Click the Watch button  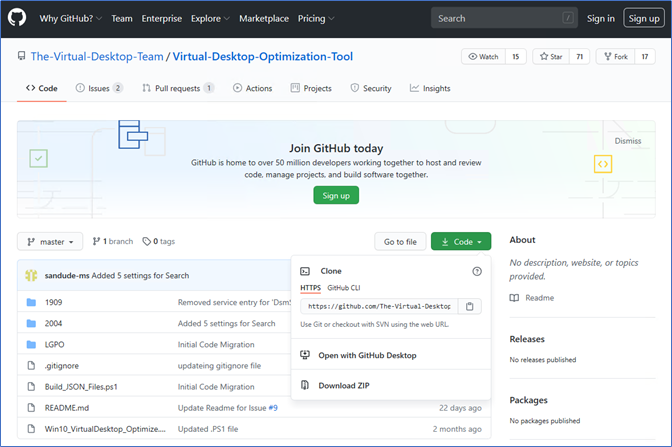483,57
